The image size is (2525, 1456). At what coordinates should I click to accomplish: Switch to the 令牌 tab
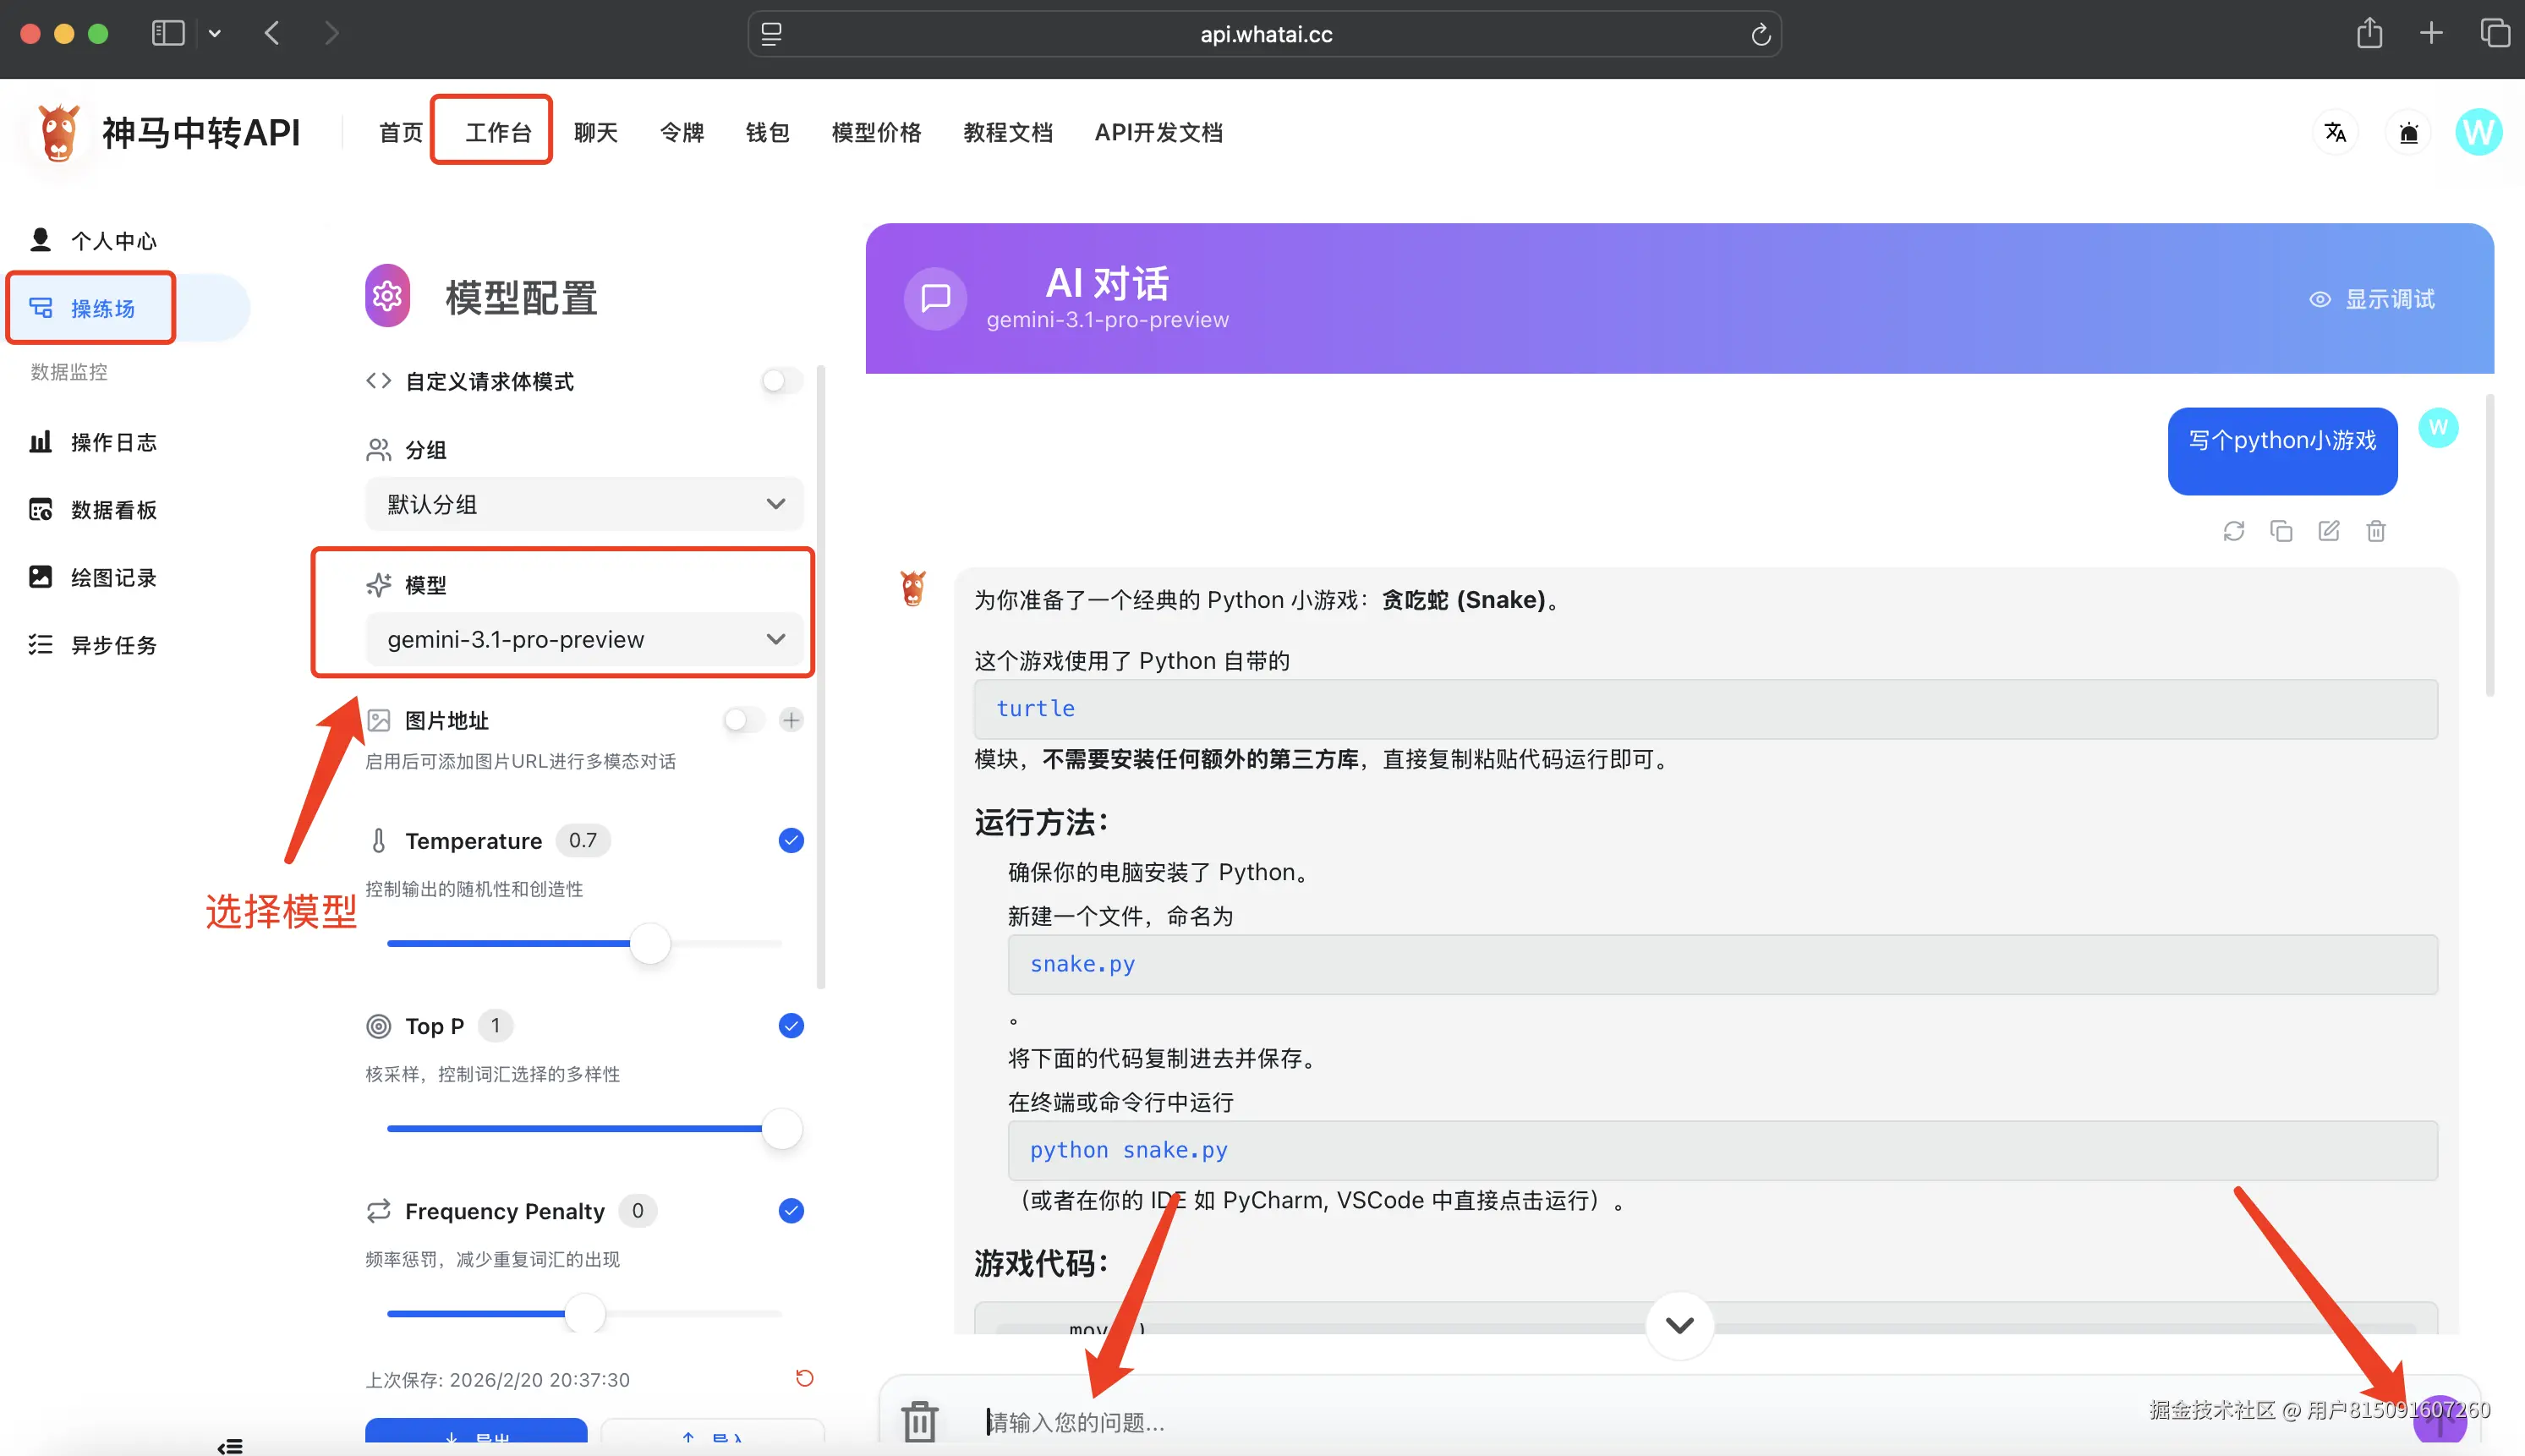click(682, 132)
